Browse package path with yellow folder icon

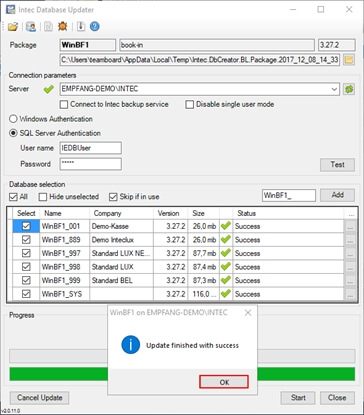pyautogui.click(x=349, y=60)
